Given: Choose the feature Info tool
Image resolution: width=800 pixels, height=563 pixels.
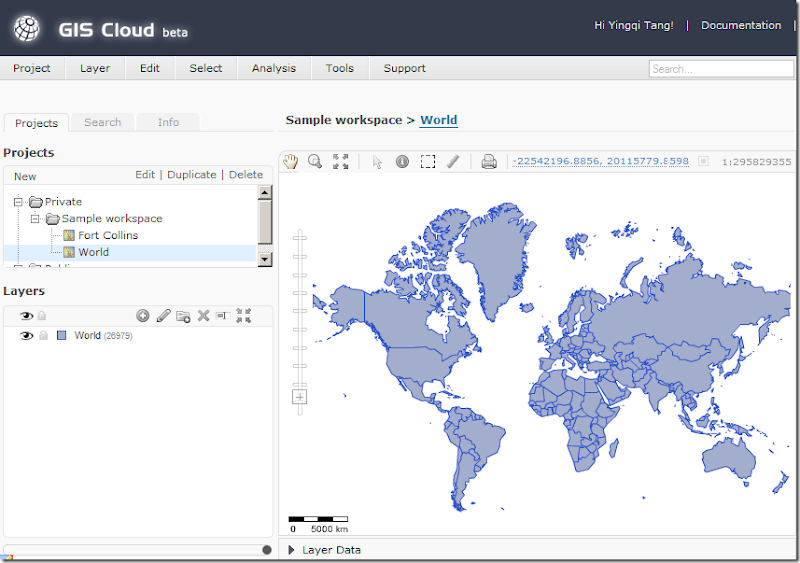Looking at the screenshot, I should (402, 161).
